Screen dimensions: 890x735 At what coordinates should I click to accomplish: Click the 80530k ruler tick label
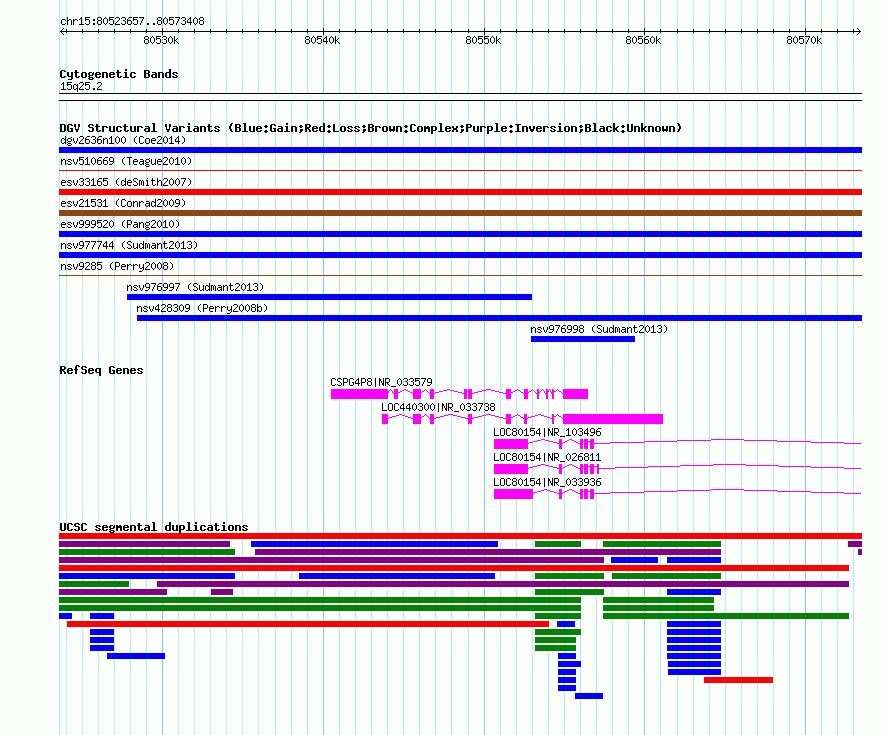pyautogui.click(x=161, y=40)
